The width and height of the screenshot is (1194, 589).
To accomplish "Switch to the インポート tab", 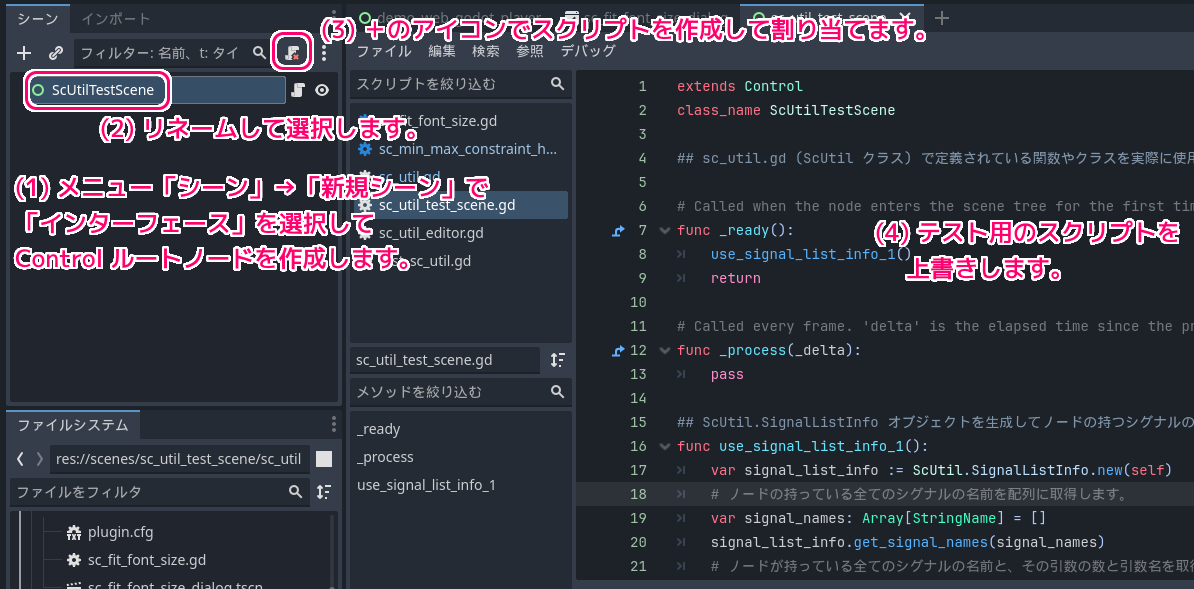I will click(116, 18).
